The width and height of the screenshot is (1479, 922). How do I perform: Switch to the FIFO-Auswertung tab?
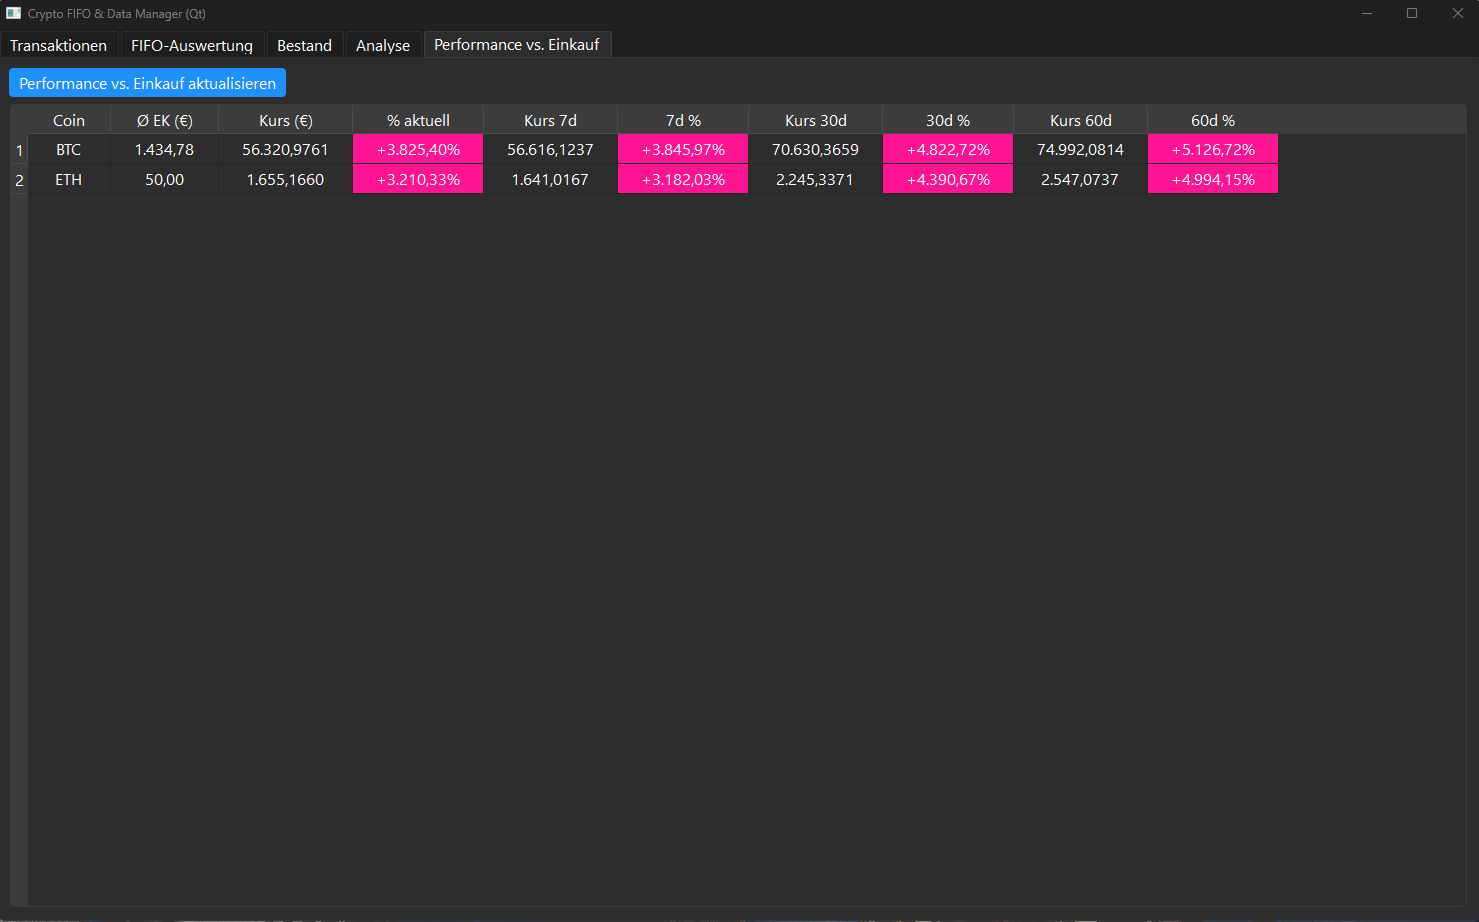pyautogui.click(x=192, y=46)
